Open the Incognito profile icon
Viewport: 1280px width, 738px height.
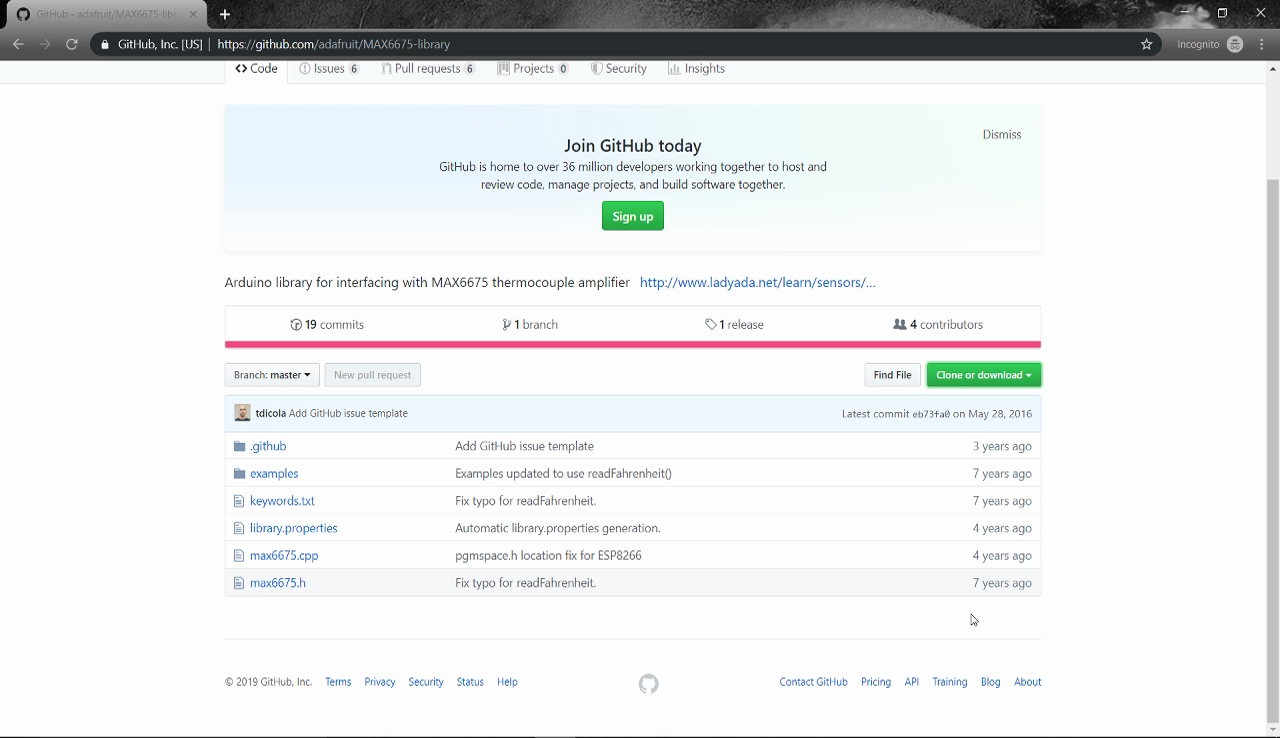1235,44
